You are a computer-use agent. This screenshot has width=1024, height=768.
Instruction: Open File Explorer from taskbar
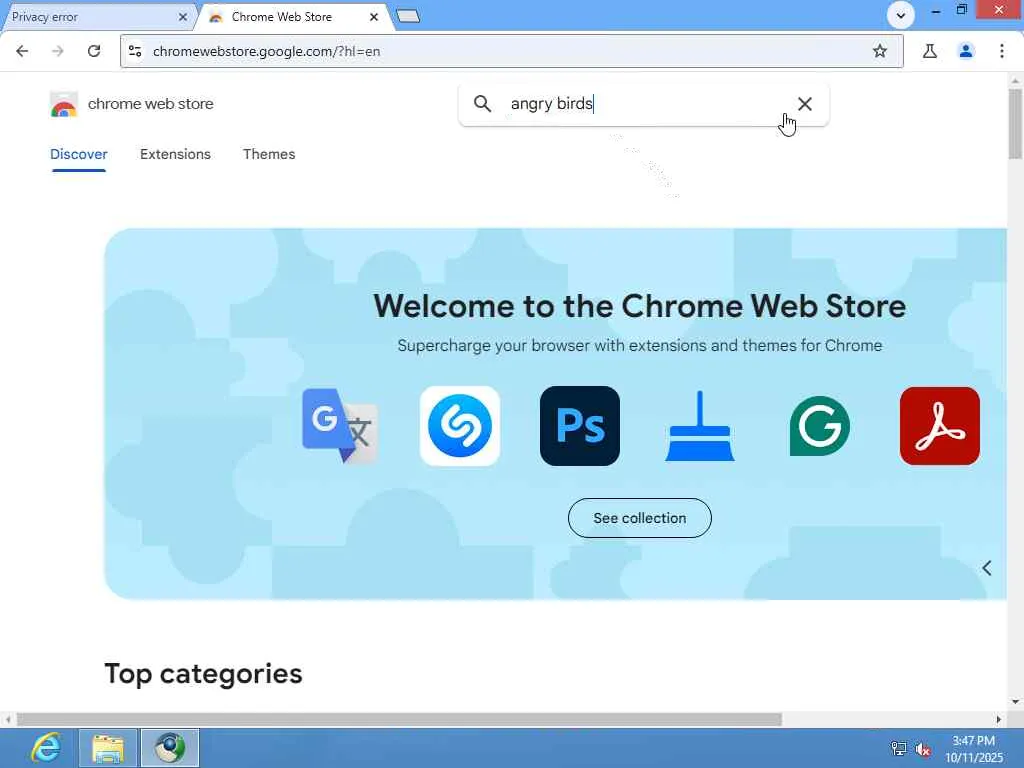(108, 748)
